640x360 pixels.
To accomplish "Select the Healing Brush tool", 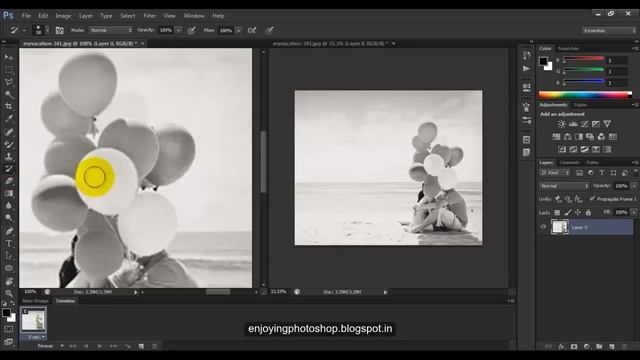I will [x=9, y=132].
